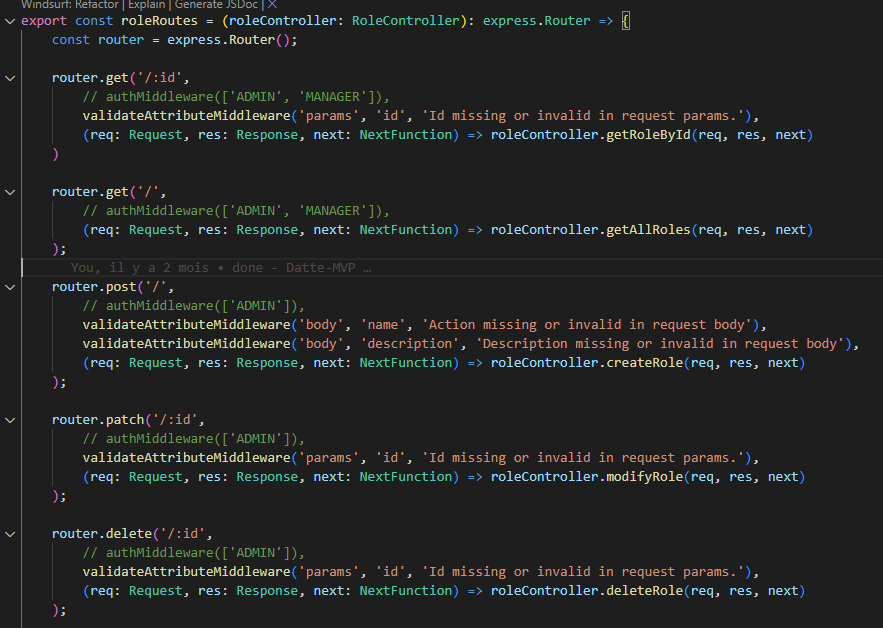This screenshot has width=883, height=628.
Task: Click the getAllRoles method name
Action: click(648, 230)
